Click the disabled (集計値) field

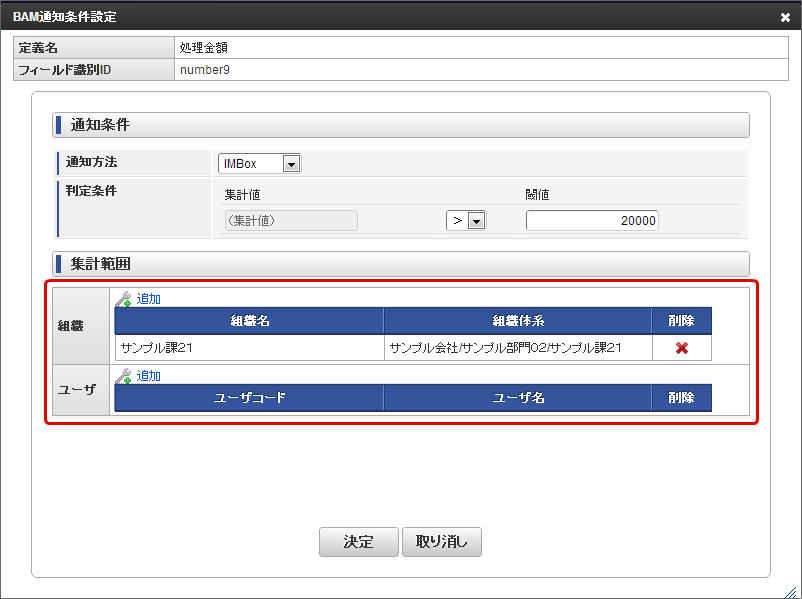pos(291,220)
